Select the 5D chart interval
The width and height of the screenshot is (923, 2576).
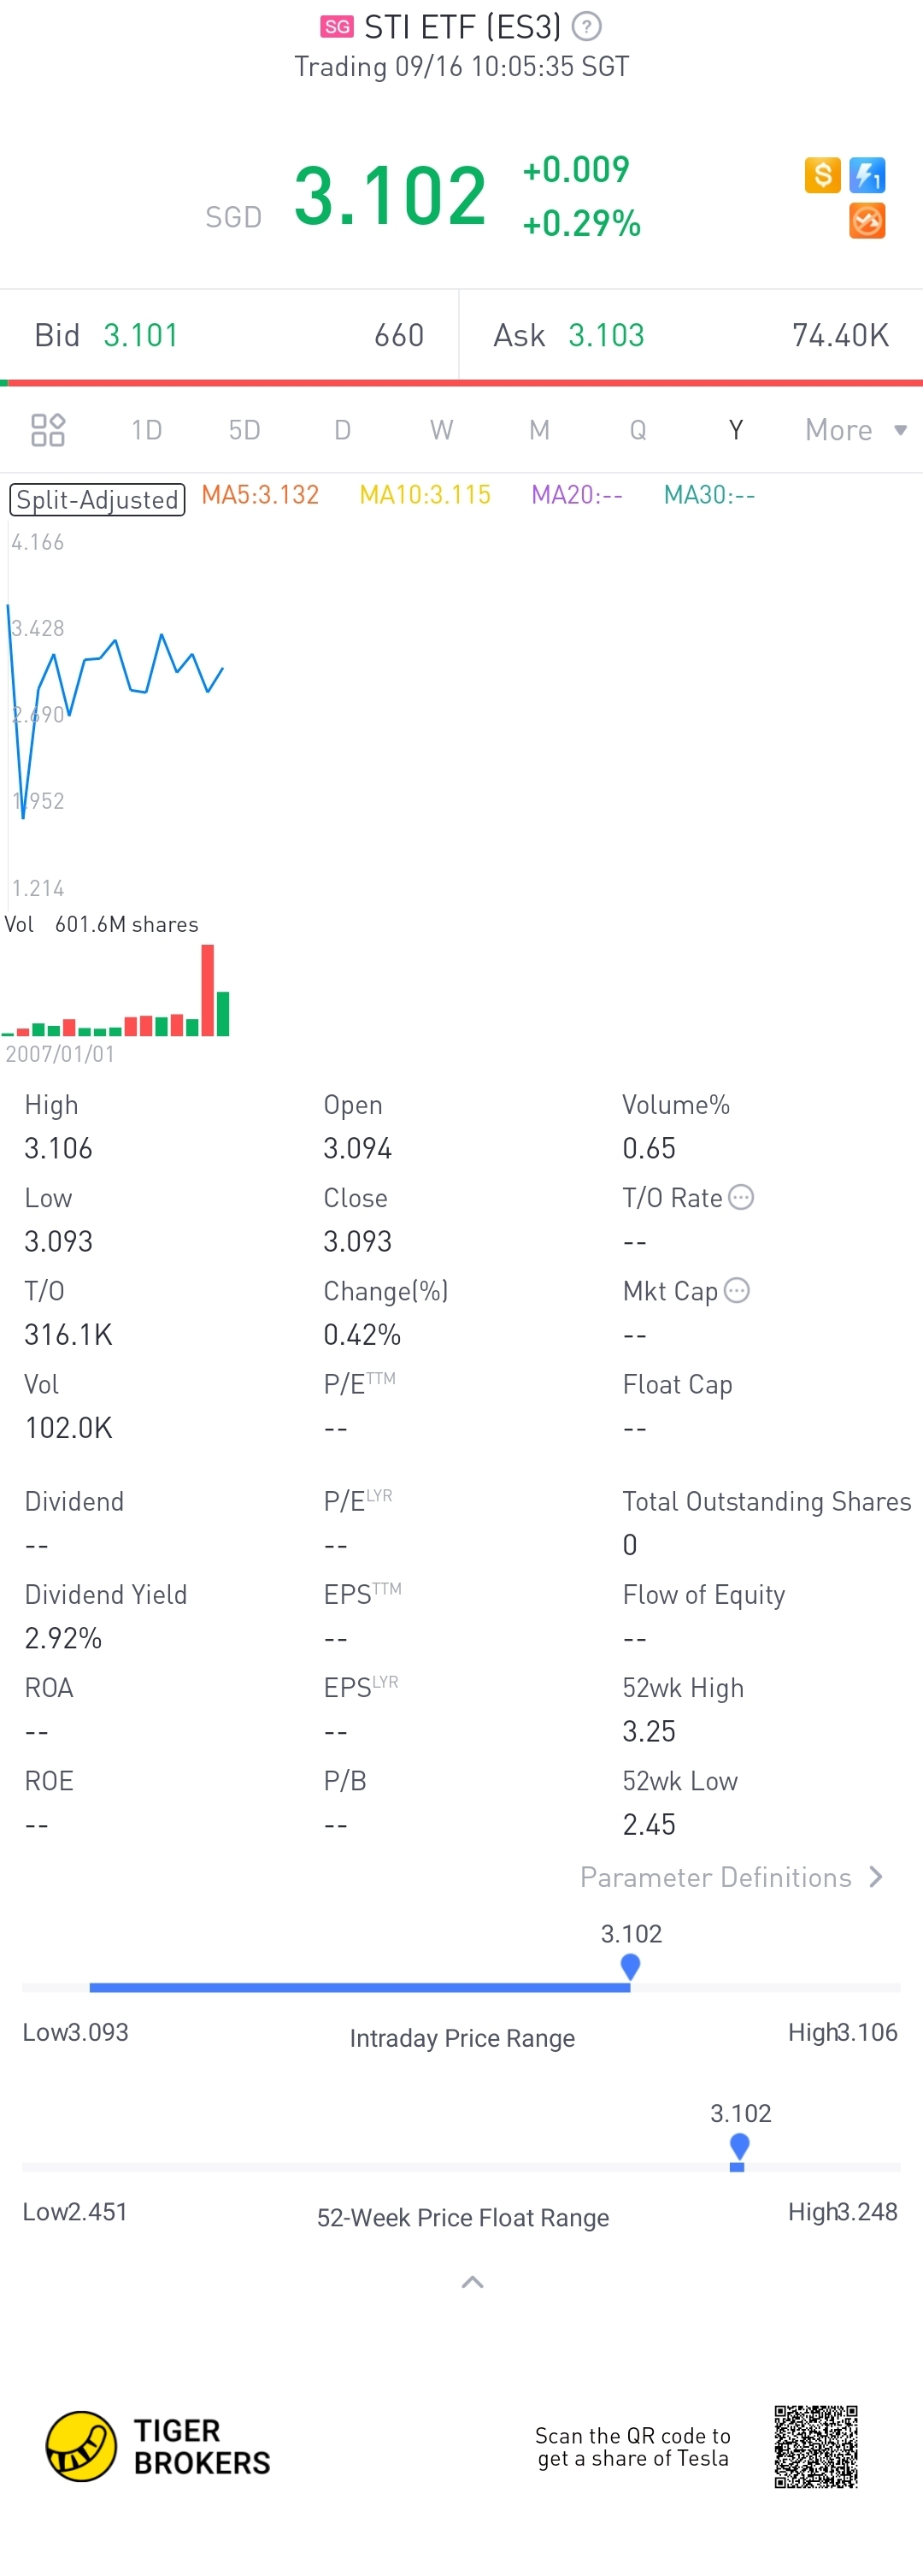click(244, 430)
